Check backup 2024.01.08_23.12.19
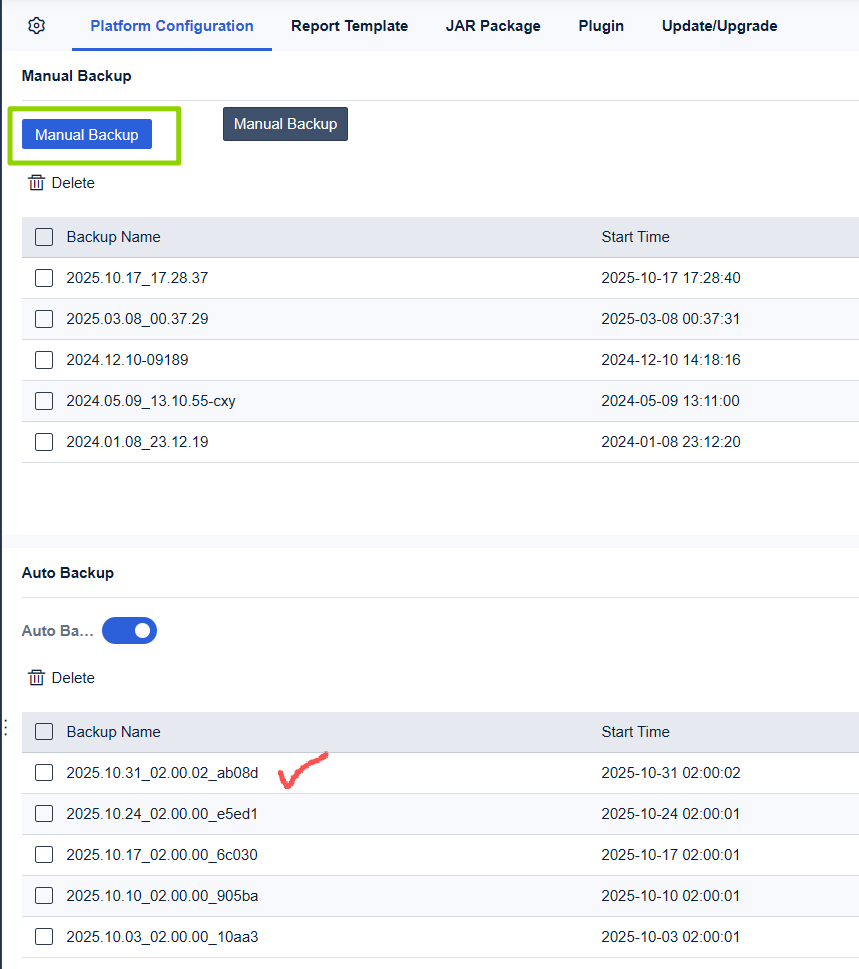The height and width of the screenshot is (969, 859). point(44,442)
